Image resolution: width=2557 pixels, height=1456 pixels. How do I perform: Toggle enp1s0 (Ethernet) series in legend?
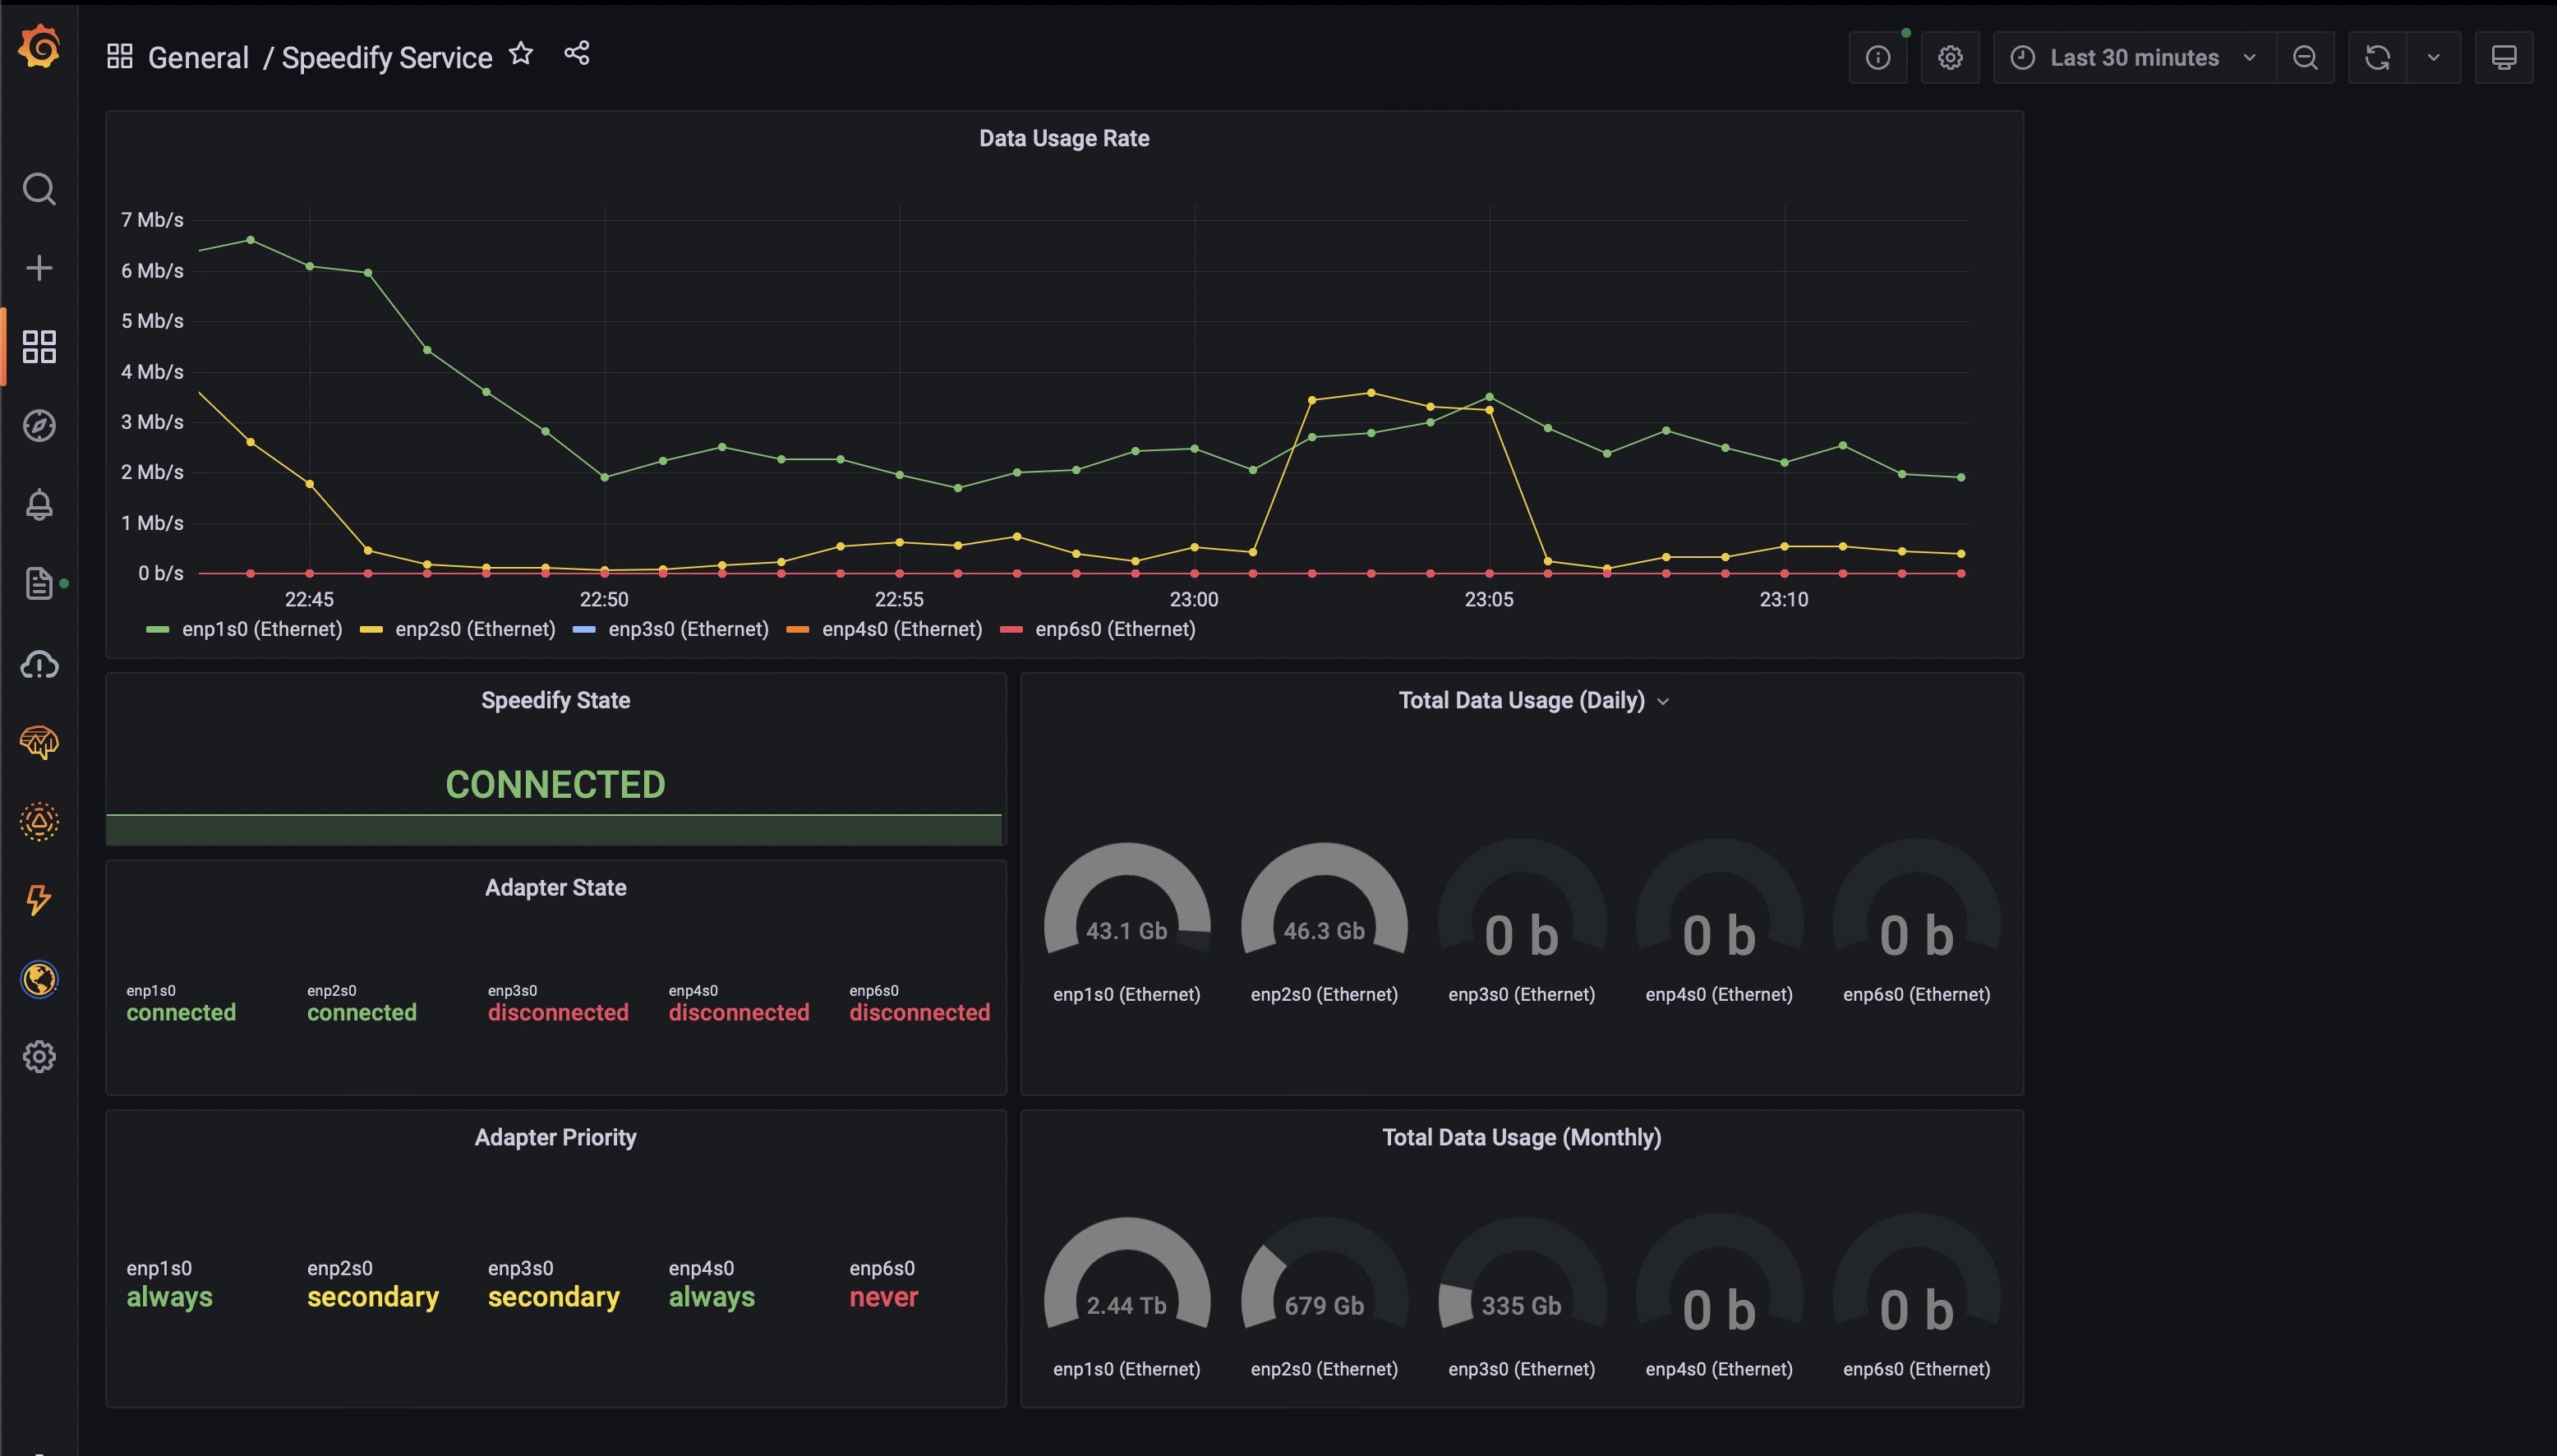261,630
